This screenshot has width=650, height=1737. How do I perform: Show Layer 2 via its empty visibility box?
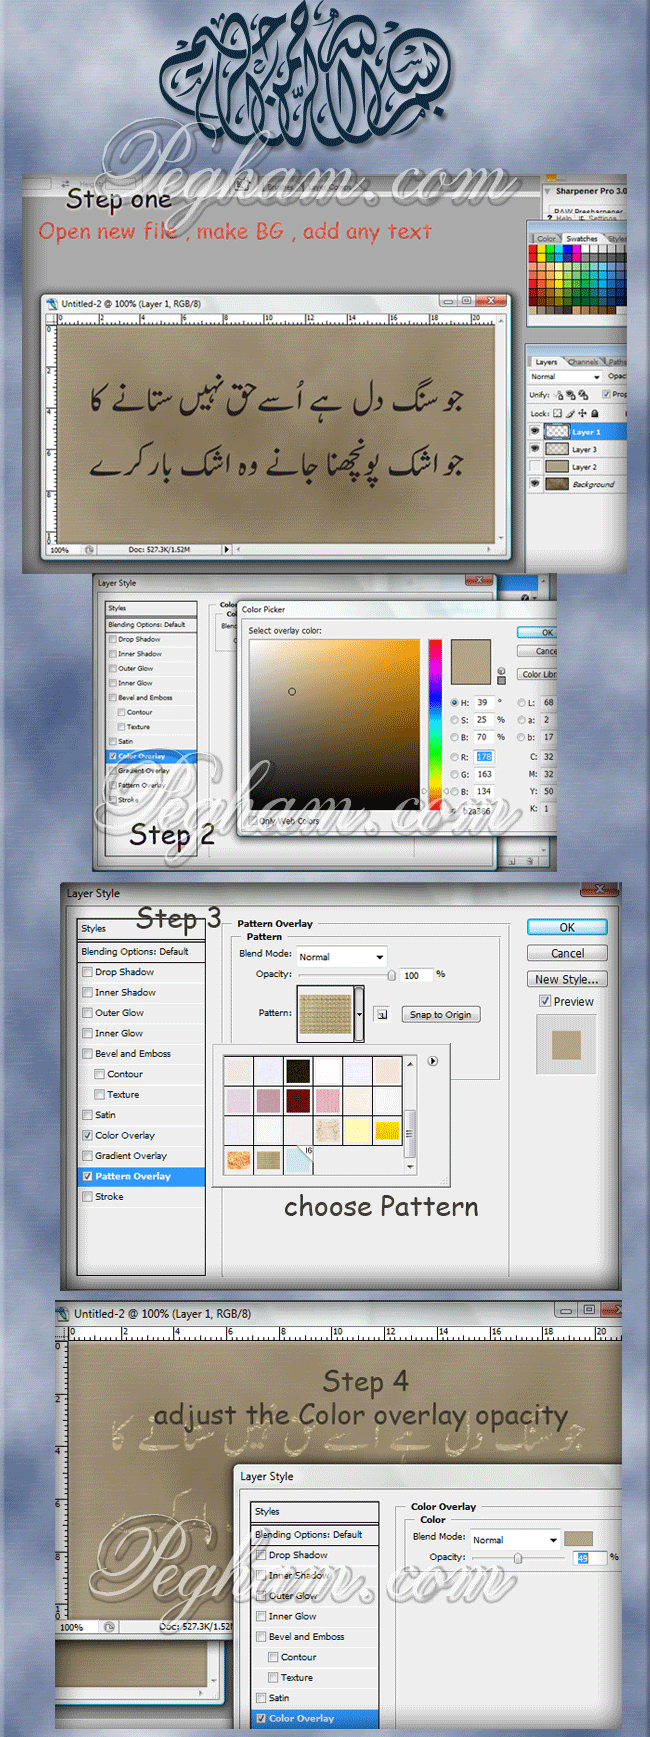click(535, 466)
